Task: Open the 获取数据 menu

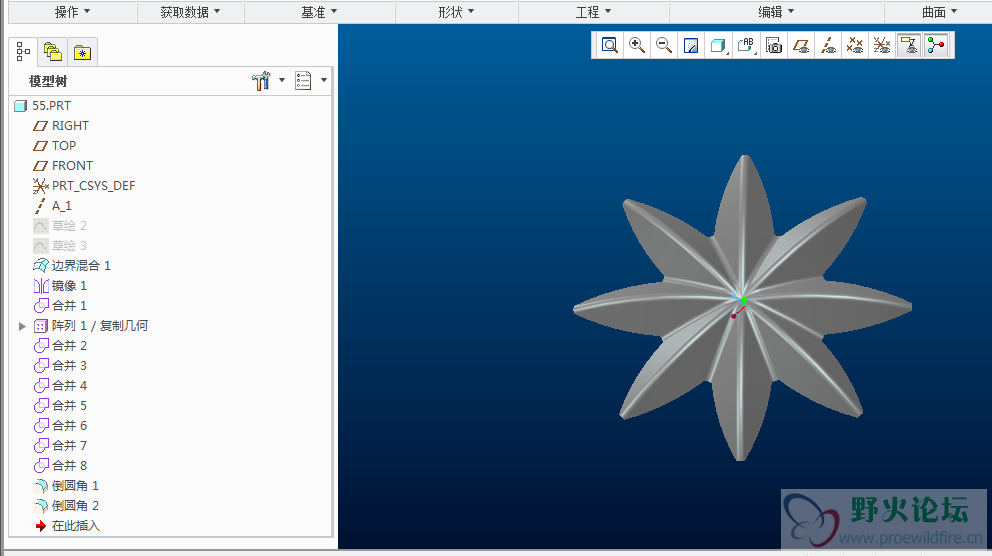Action: click(x=190, y=11)
